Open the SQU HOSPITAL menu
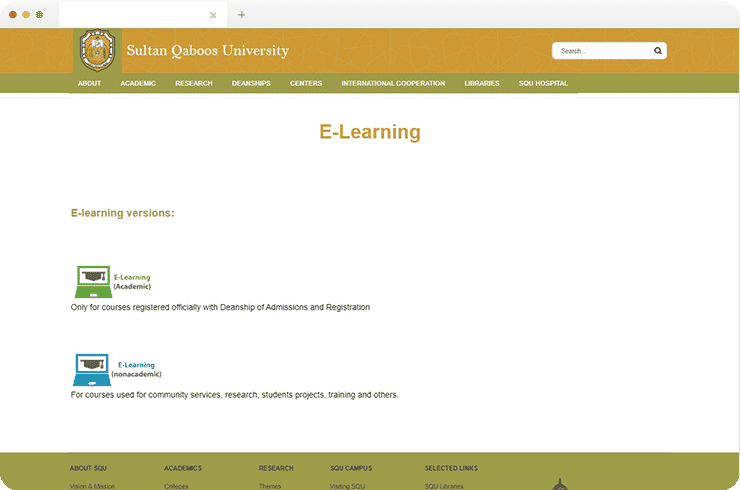 tap(543, 83)
